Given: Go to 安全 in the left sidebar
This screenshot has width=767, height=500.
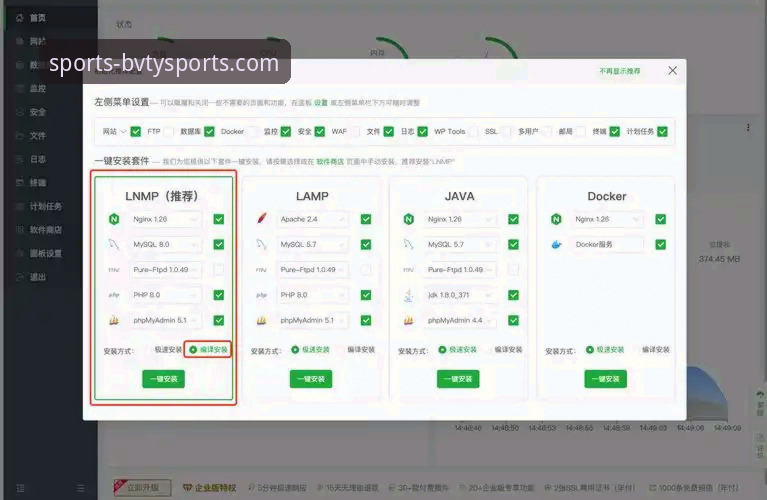Looking at the screenshot, I should click(x=38, y=112).
